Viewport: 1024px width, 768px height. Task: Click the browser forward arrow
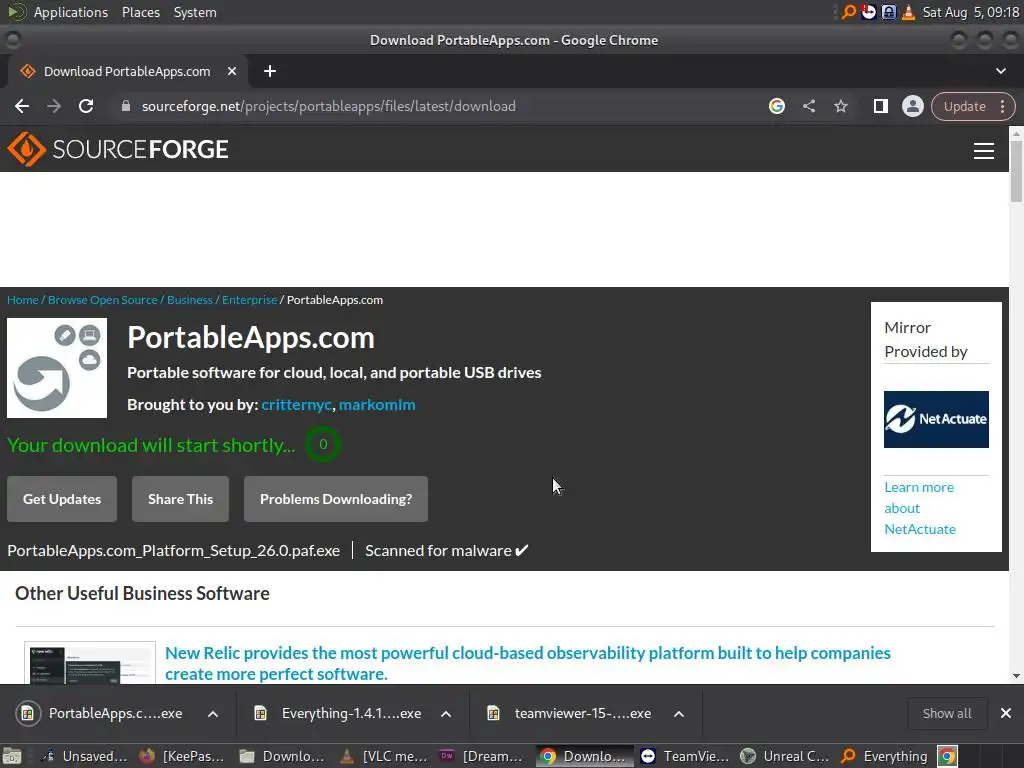[x=54, y=106]
